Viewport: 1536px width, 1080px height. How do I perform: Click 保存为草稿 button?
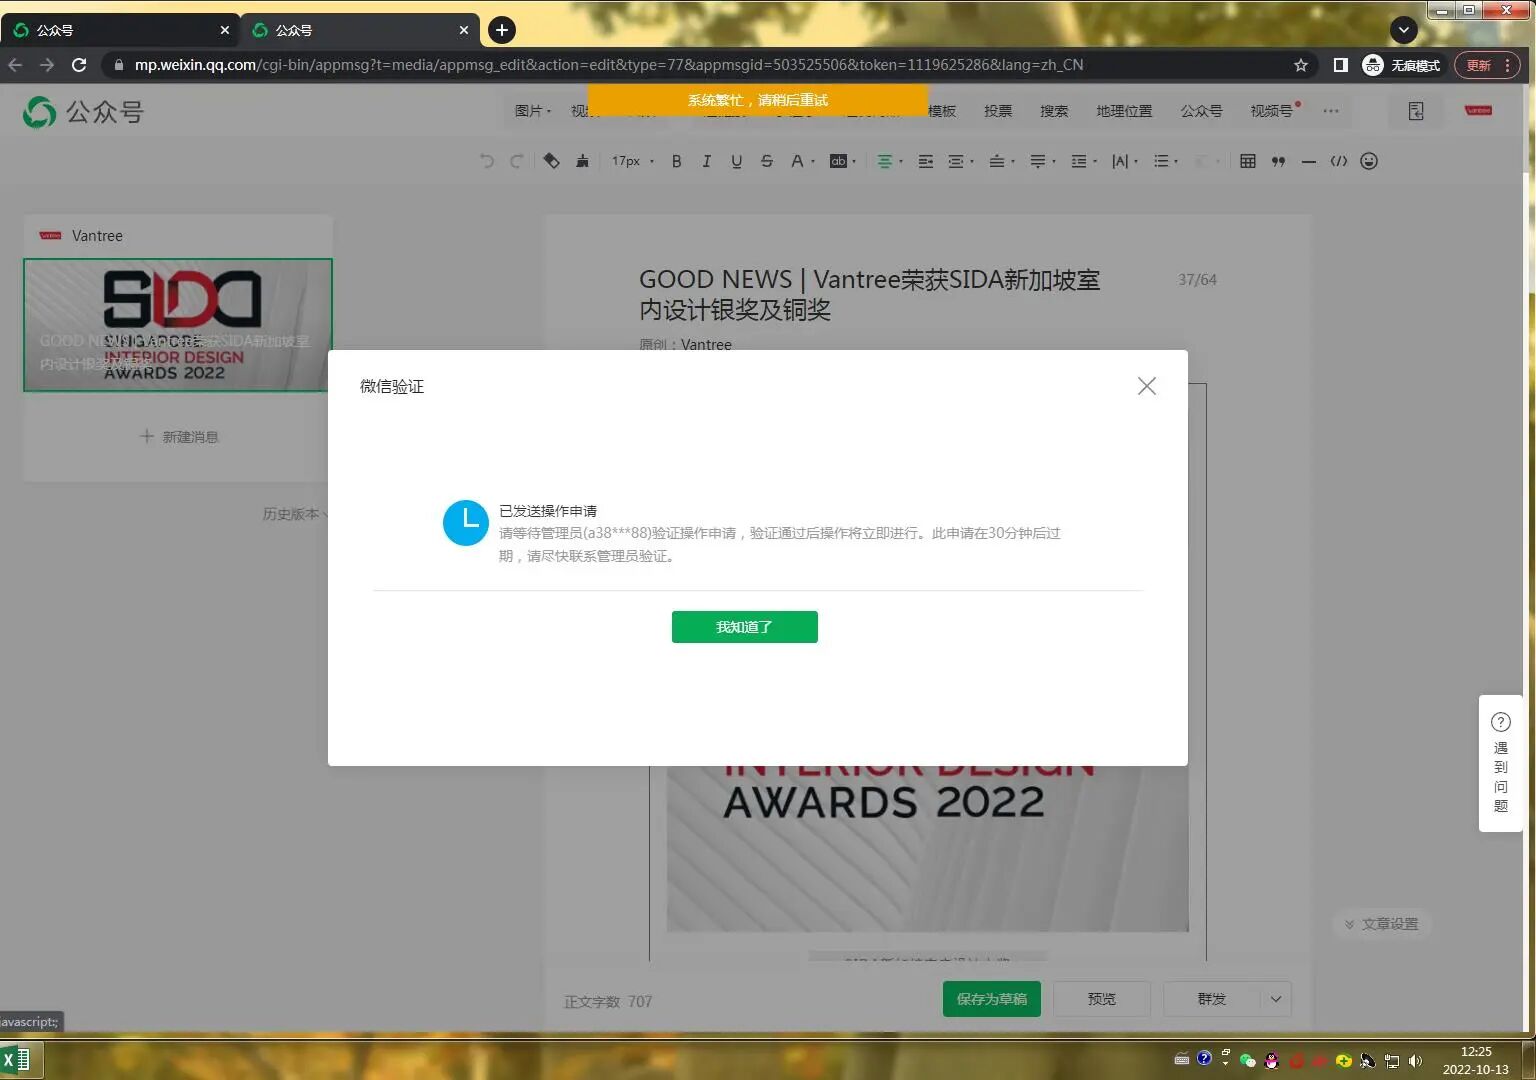pyautogui.click(x=992, y=999)
